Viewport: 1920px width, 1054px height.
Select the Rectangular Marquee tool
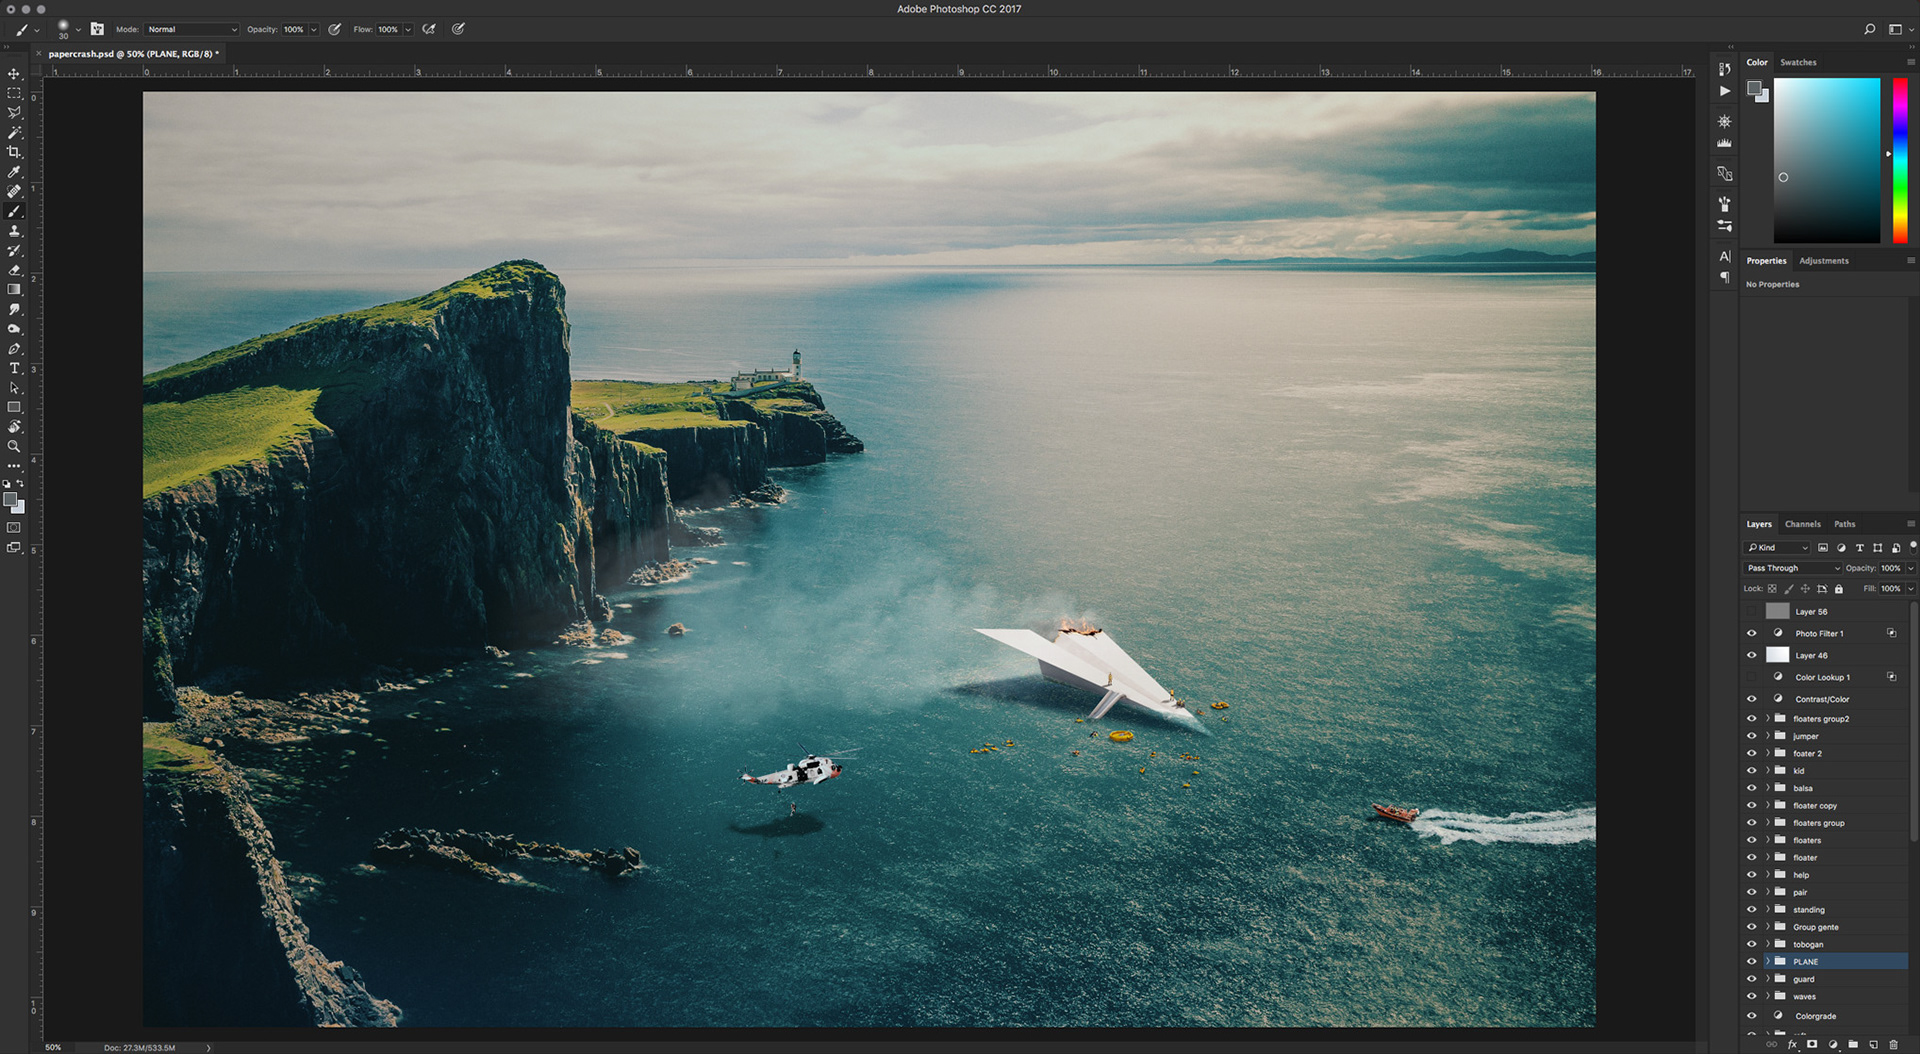(x=14, y=93)
